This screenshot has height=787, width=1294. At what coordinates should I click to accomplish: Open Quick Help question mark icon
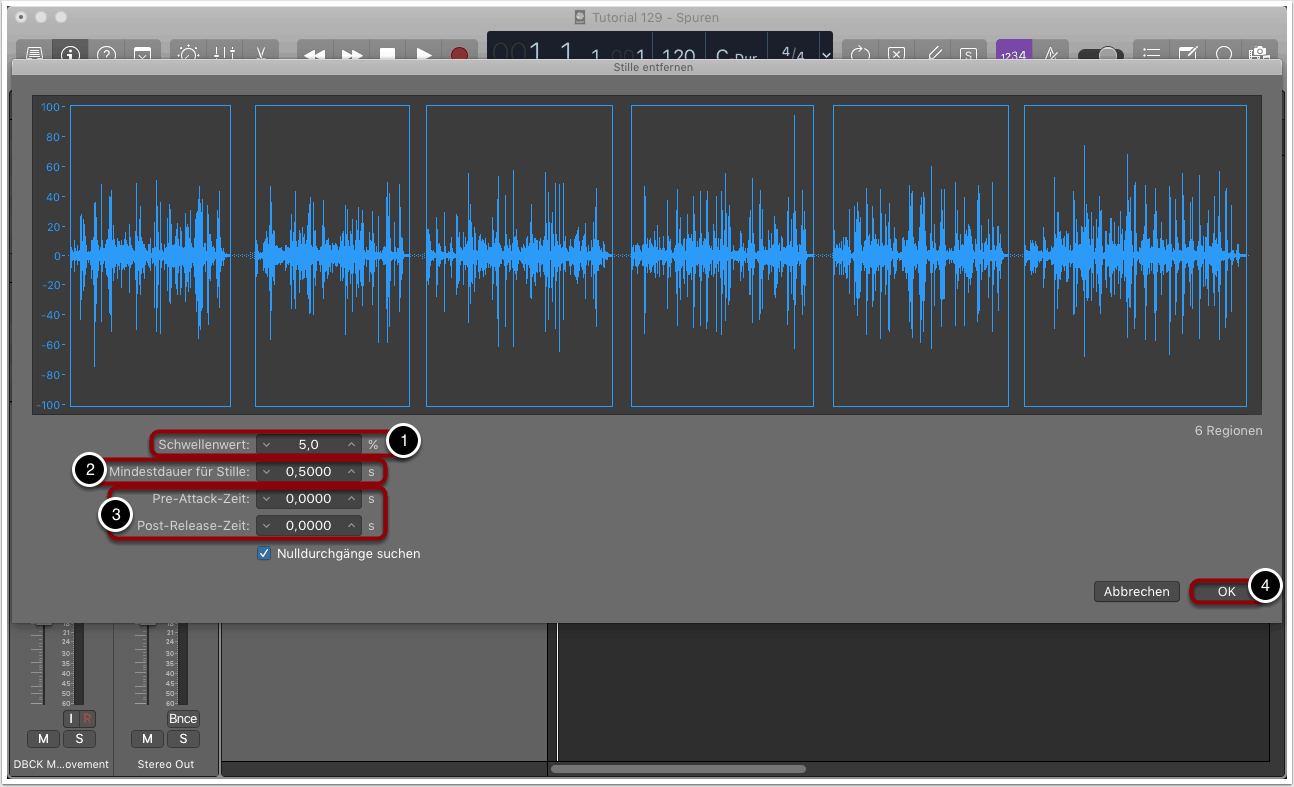point(106,53)
